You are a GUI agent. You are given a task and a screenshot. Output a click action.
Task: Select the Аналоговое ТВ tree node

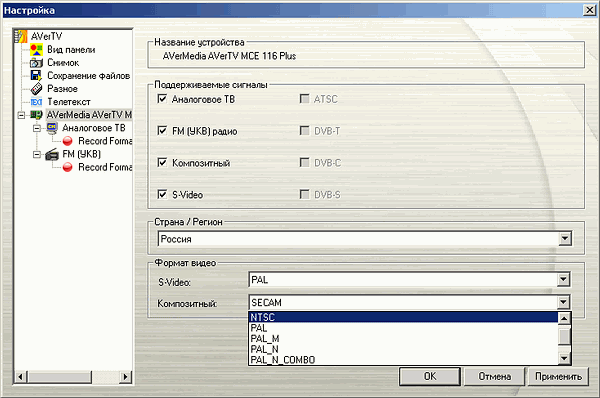(94, 128)
